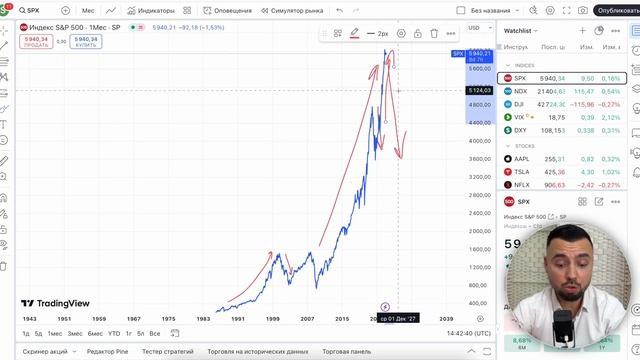Screen dimensions: 640x360
Task: Open the chart type selector
Action: click(x=111, y=11)
